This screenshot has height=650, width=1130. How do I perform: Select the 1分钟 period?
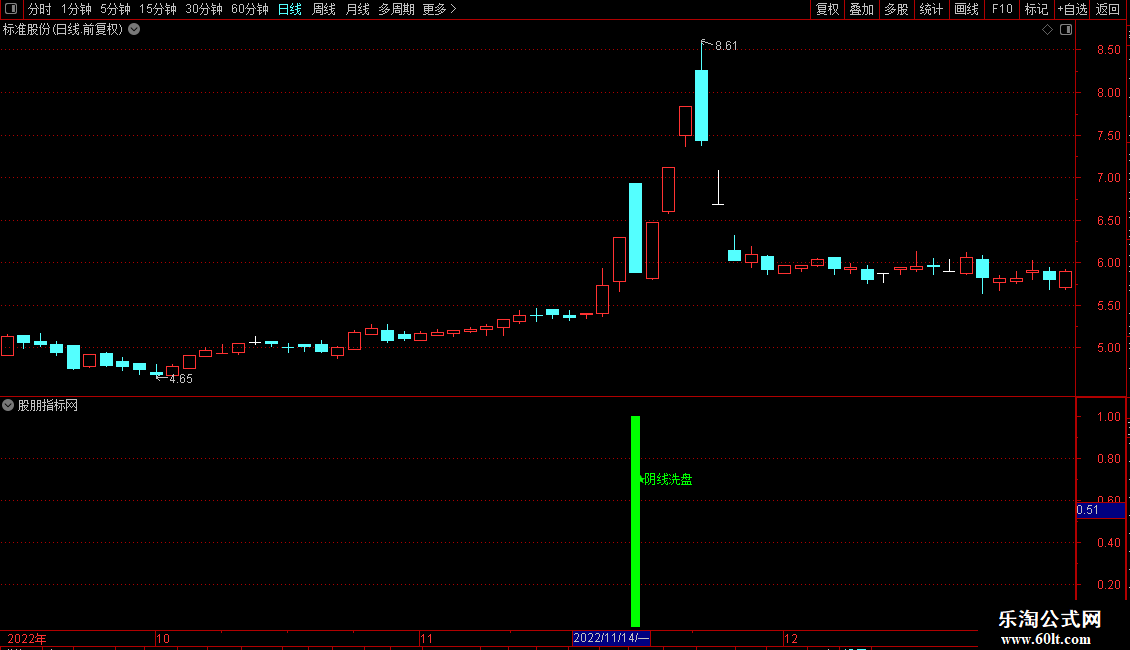(x=76, y=9)
